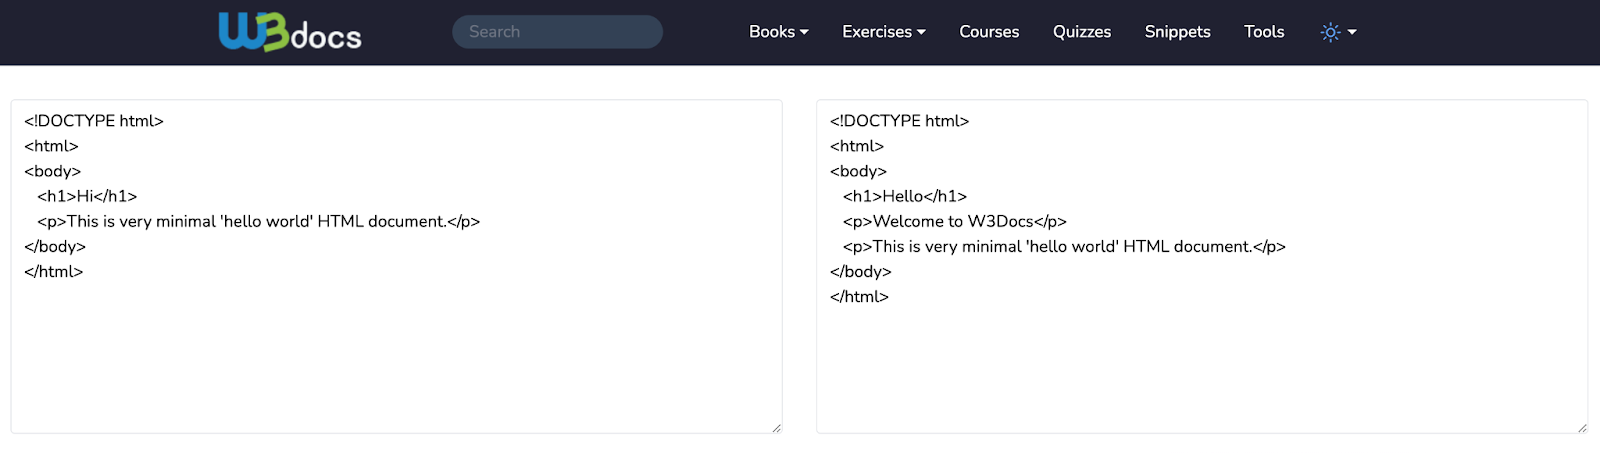
Task: Go to the Courses page
Action: 989,32
